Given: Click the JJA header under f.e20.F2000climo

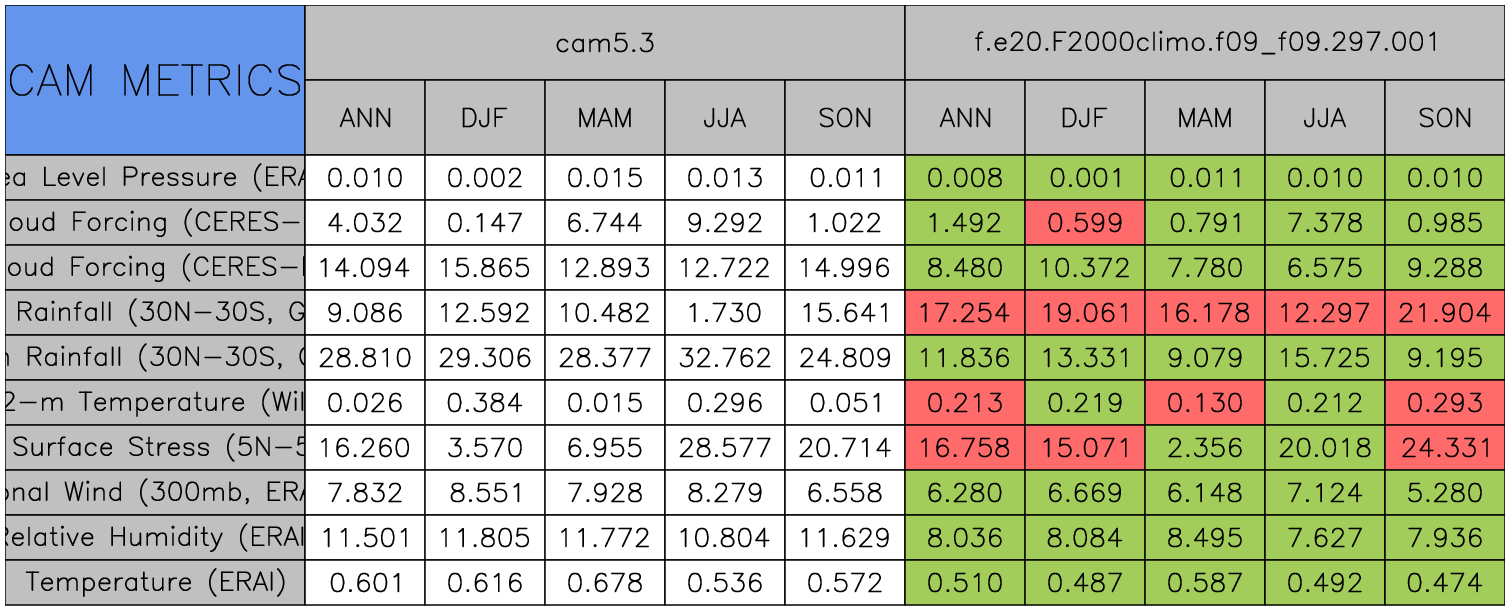Looking at the screenshot, I should 1325,118.
